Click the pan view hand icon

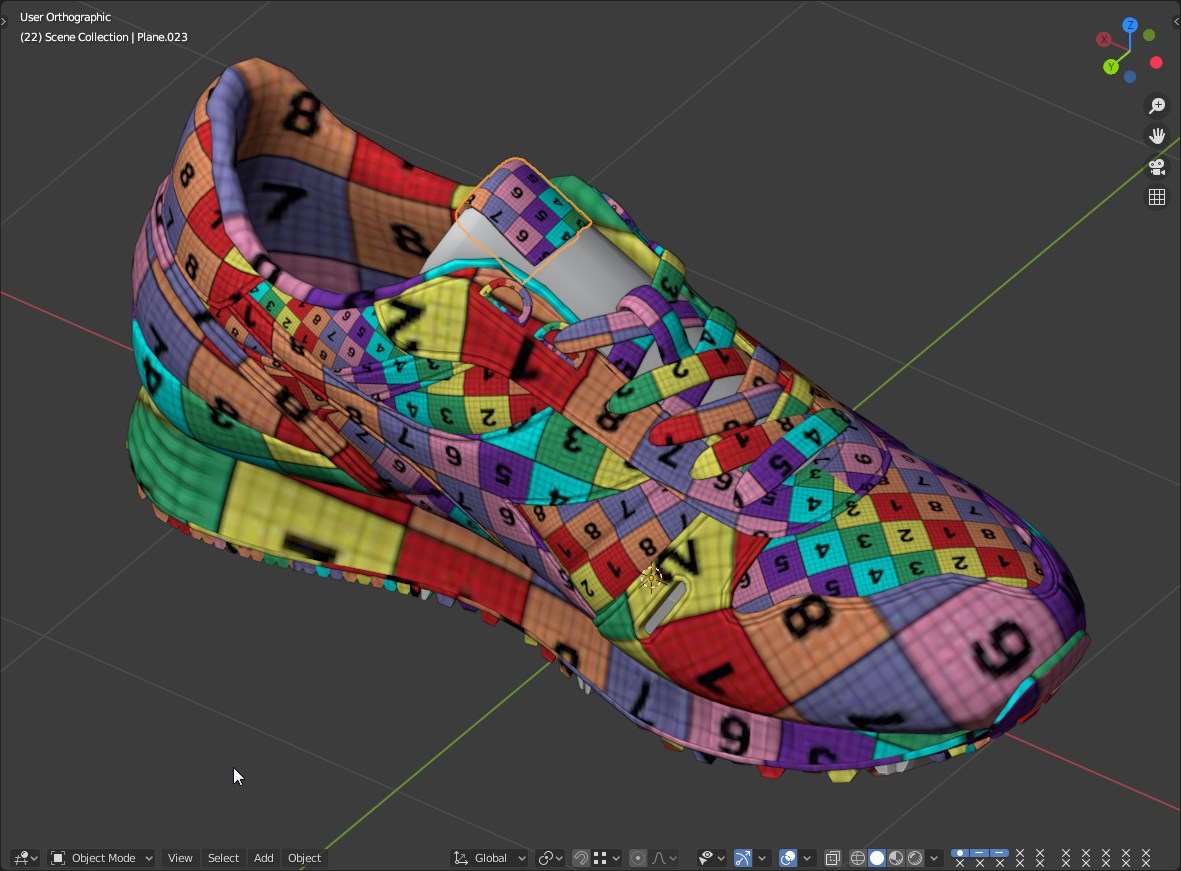pyautogui.click(x=1157, y=136)
